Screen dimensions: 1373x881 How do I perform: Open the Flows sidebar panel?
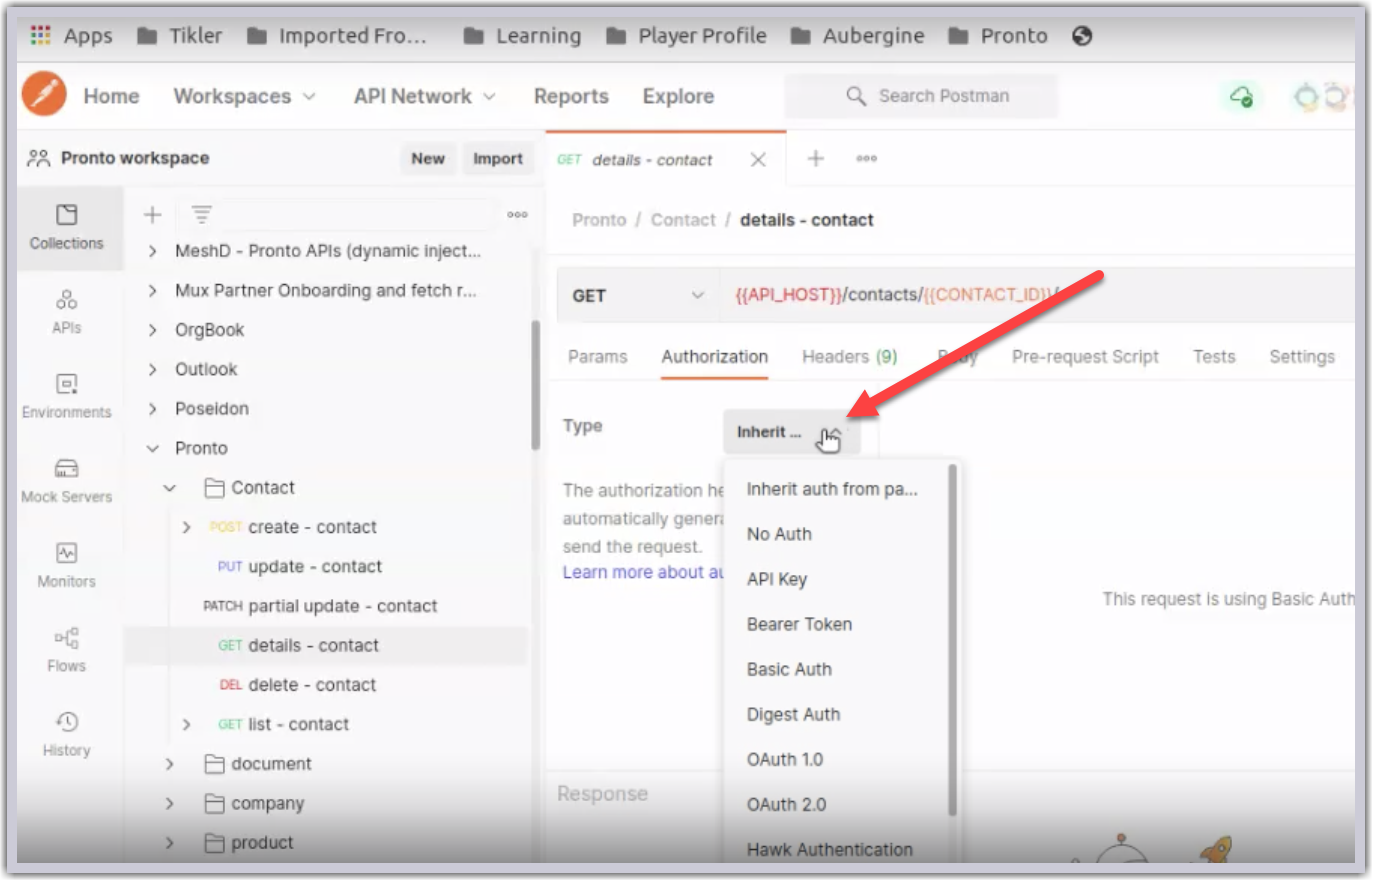click(67, 649)
